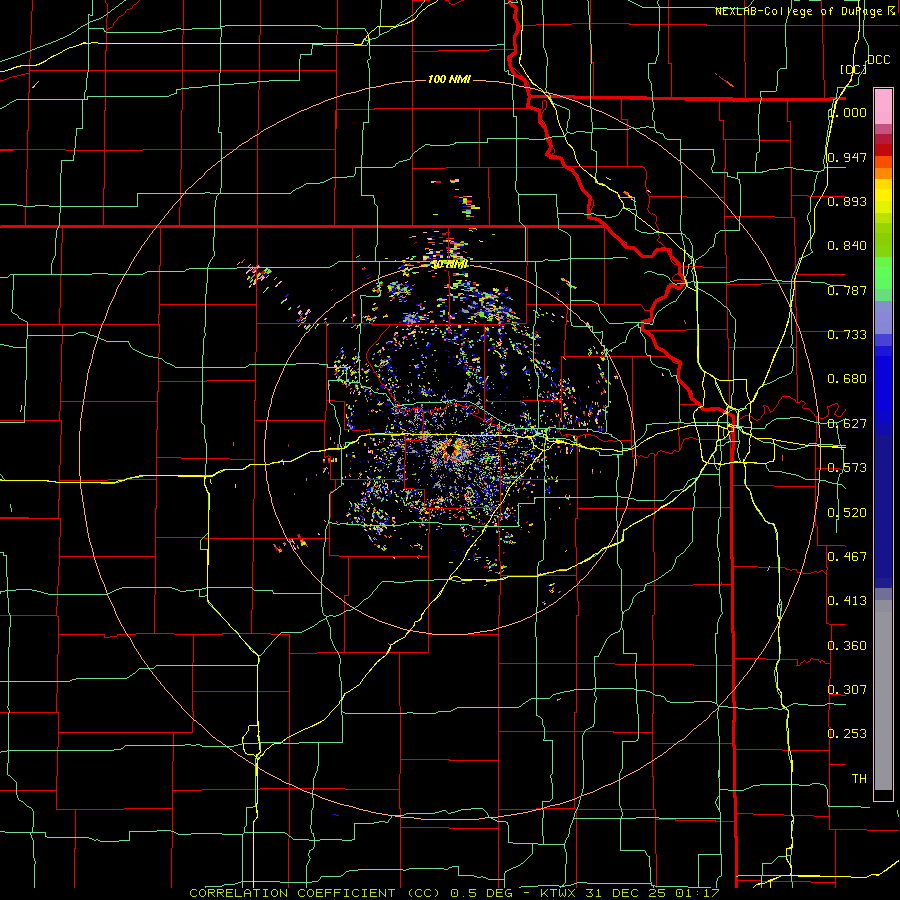The height and width of the screenshot is (900, 900).
Task: Click the 0.733 legend value
Action: 847,335
